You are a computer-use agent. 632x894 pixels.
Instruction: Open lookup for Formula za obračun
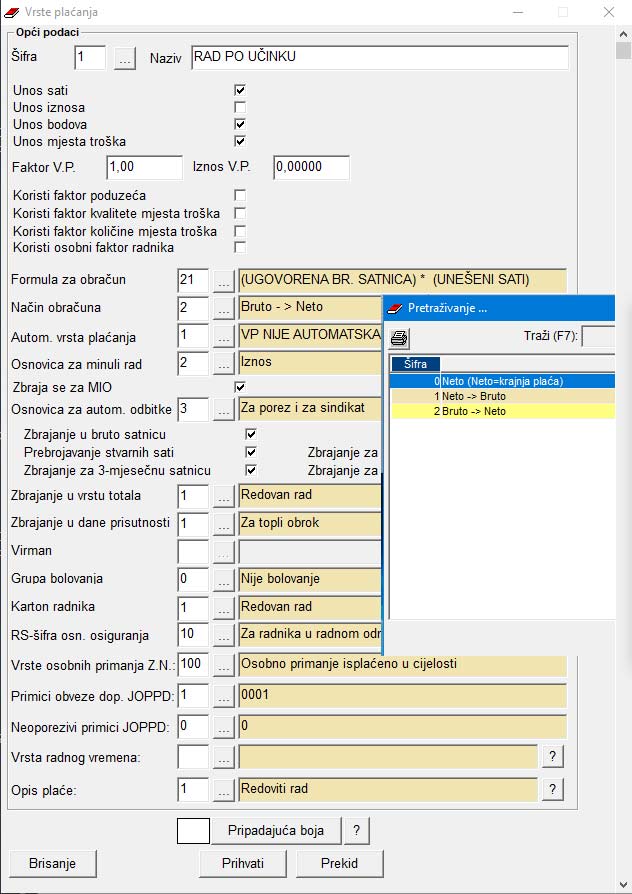(x=224, y=281)
